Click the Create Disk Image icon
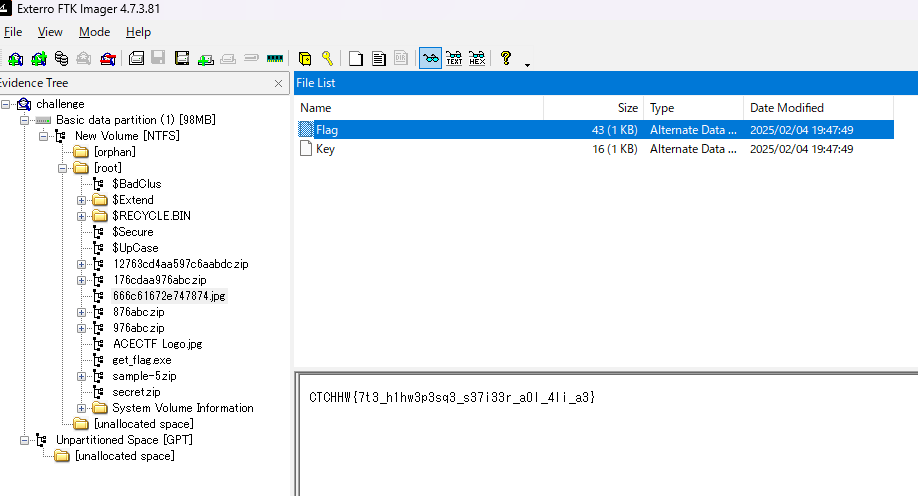This screenshot has height=496, width=918. (136, 58)
